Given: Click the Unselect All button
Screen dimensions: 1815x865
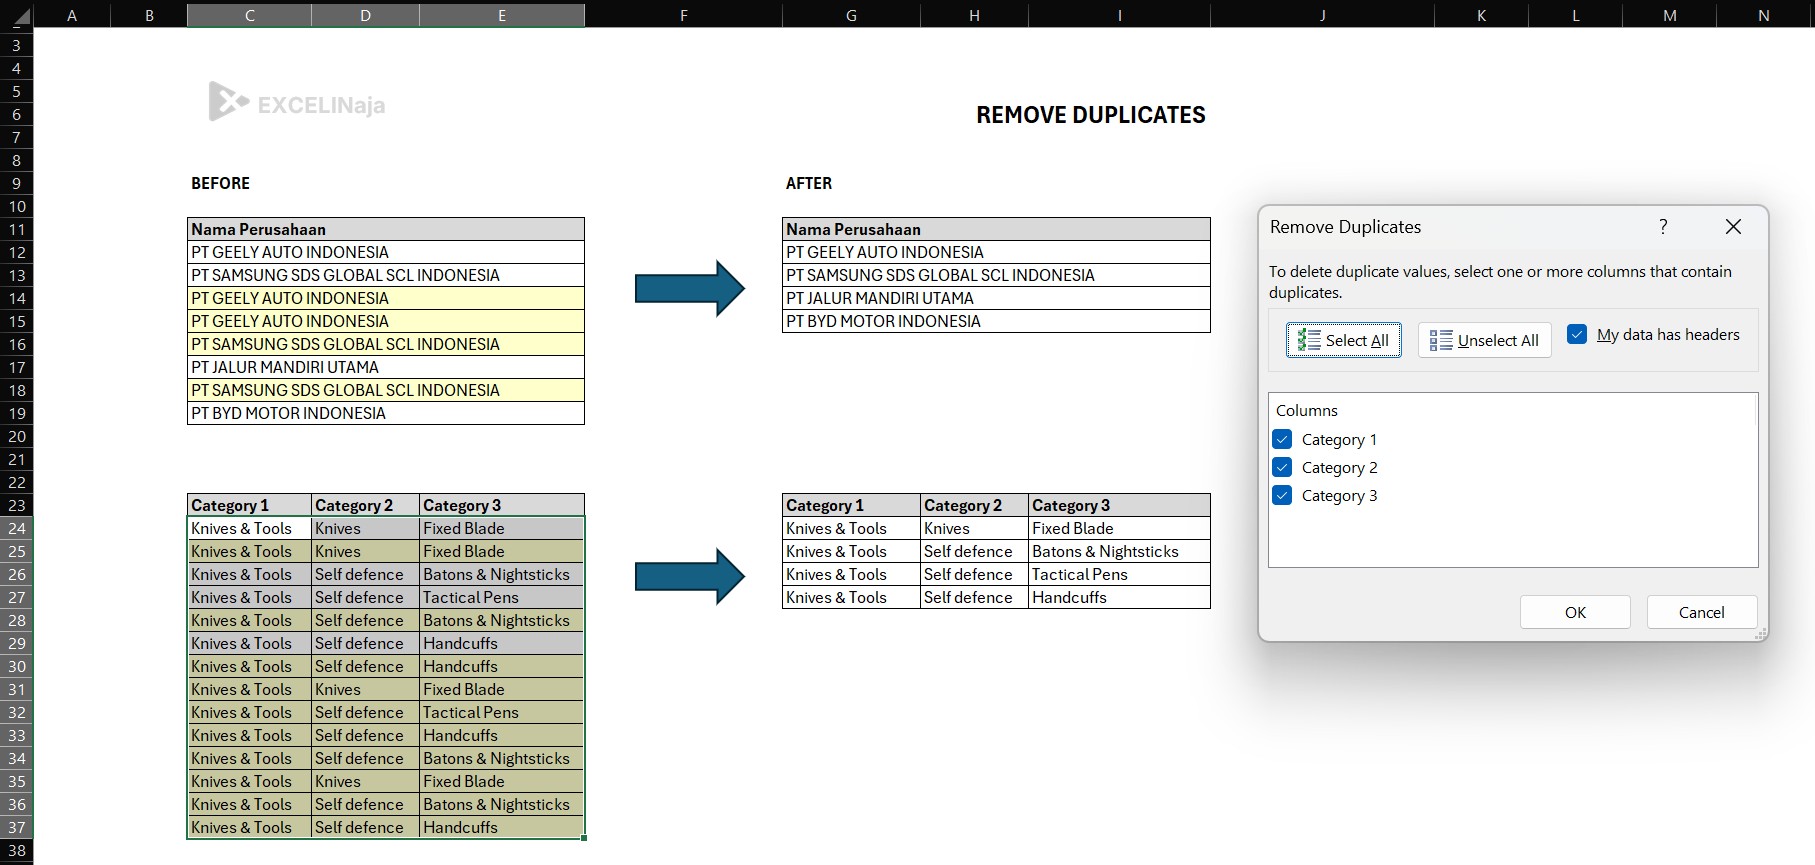Looking at the screenshot, I should click(1484, 340).
